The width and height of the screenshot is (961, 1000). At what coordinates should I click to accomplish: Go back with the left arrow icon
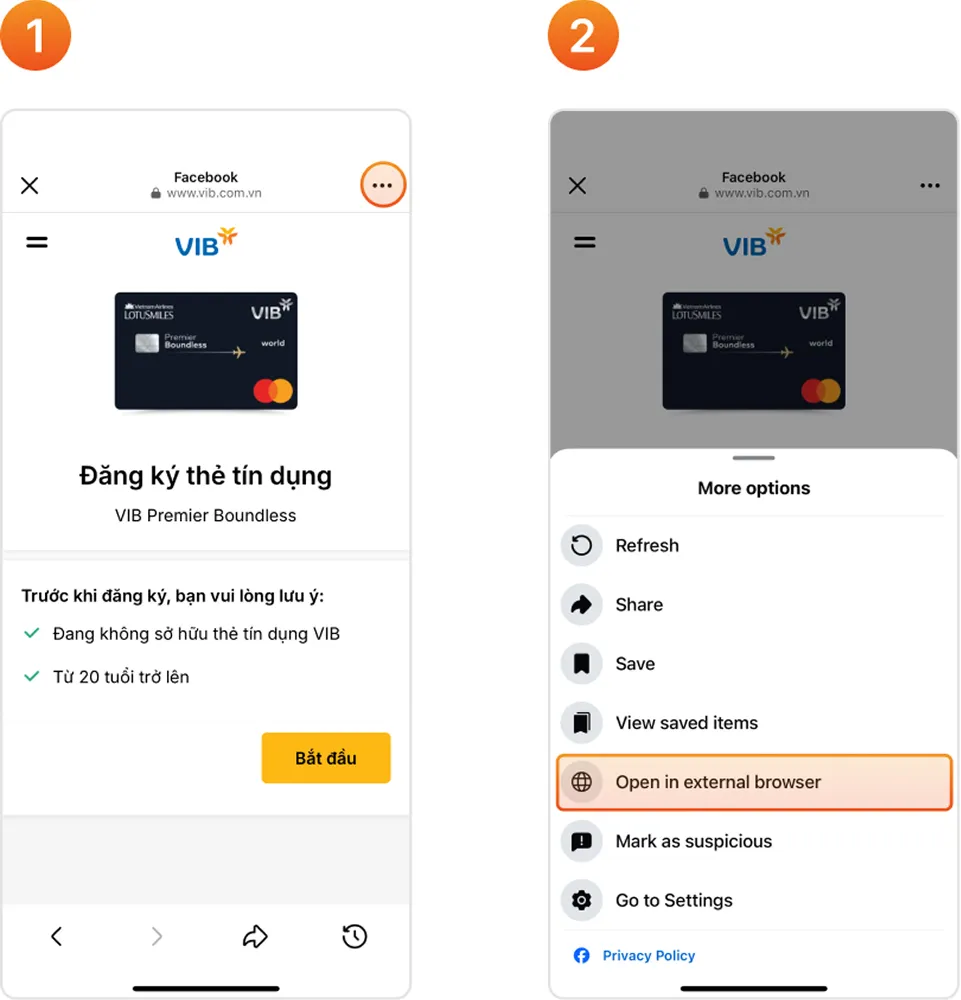(x=57, y=936)
